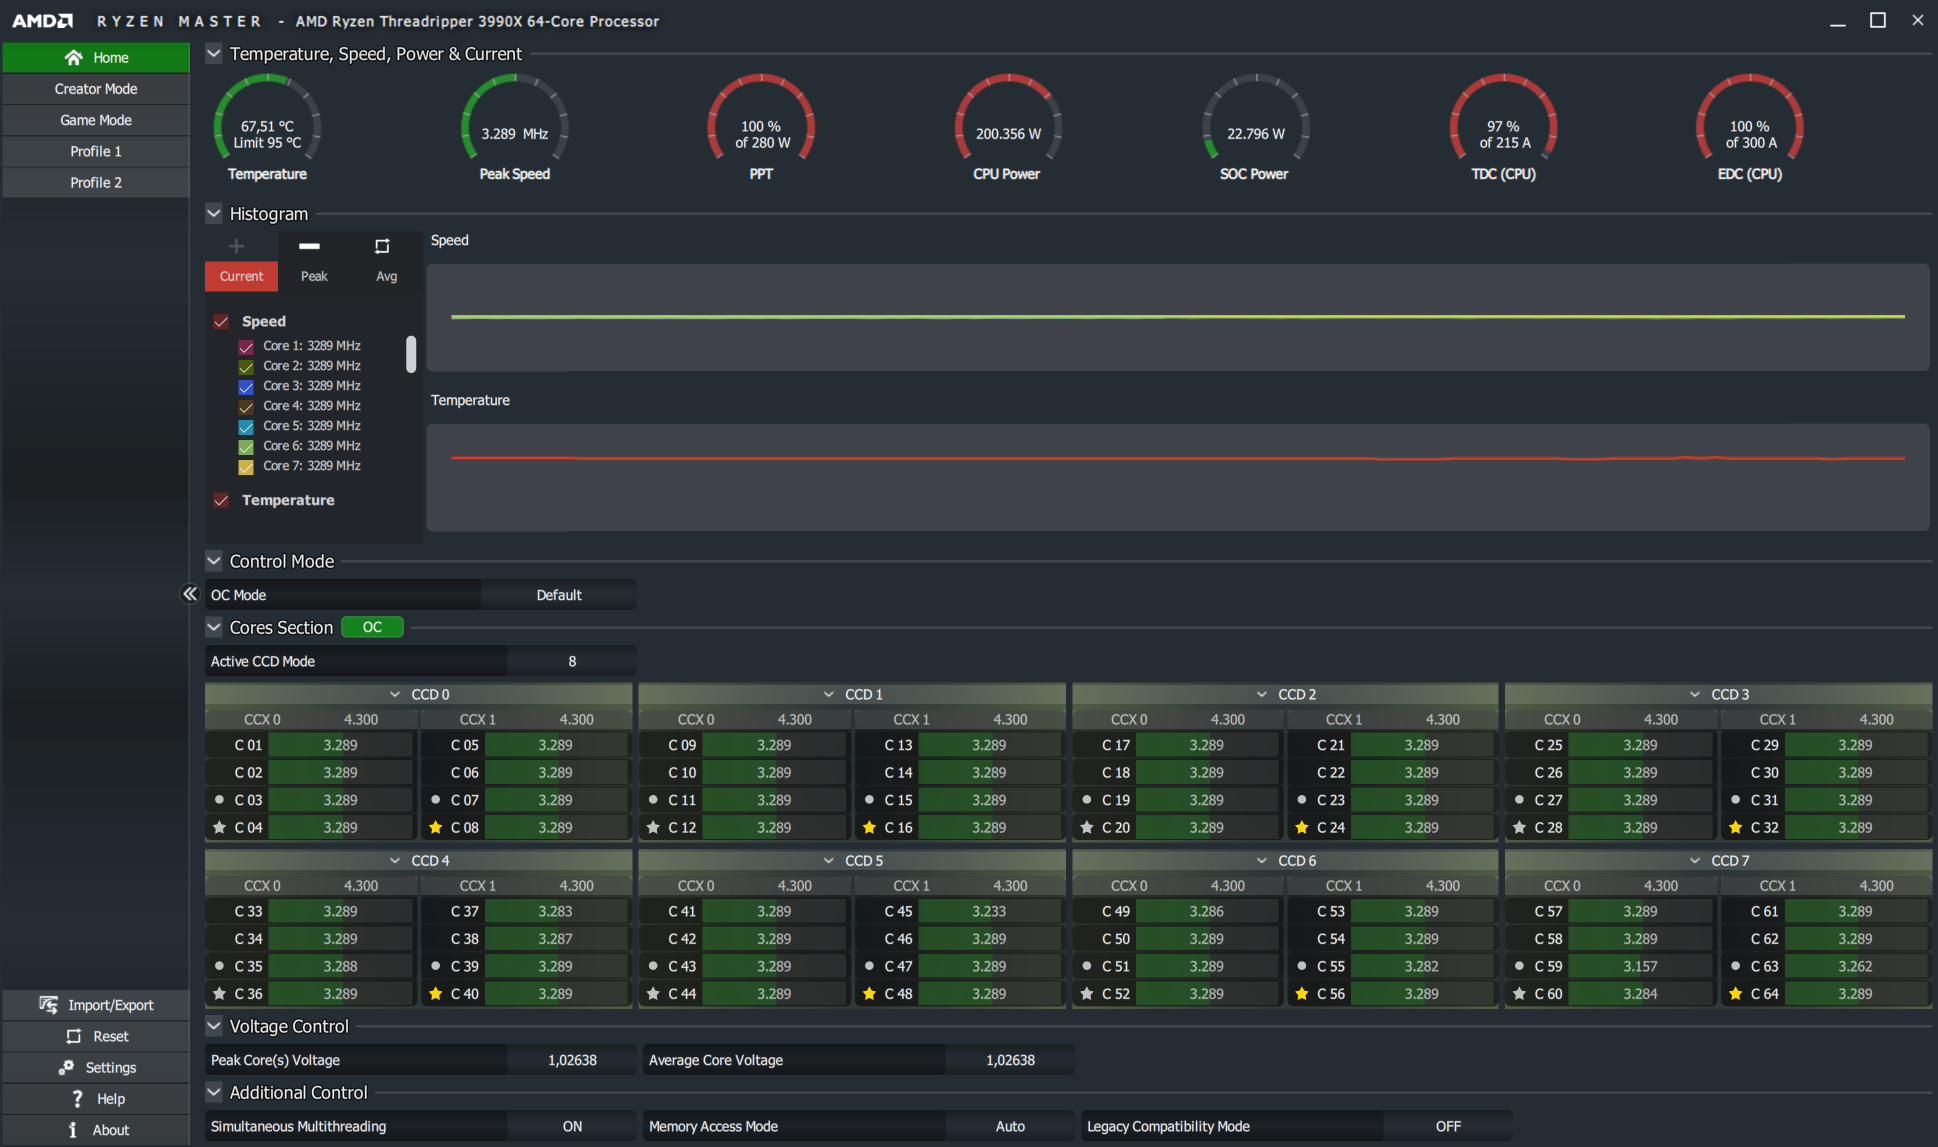
Task: Click the green OC button in Cores Section
Action: (372, 627)
